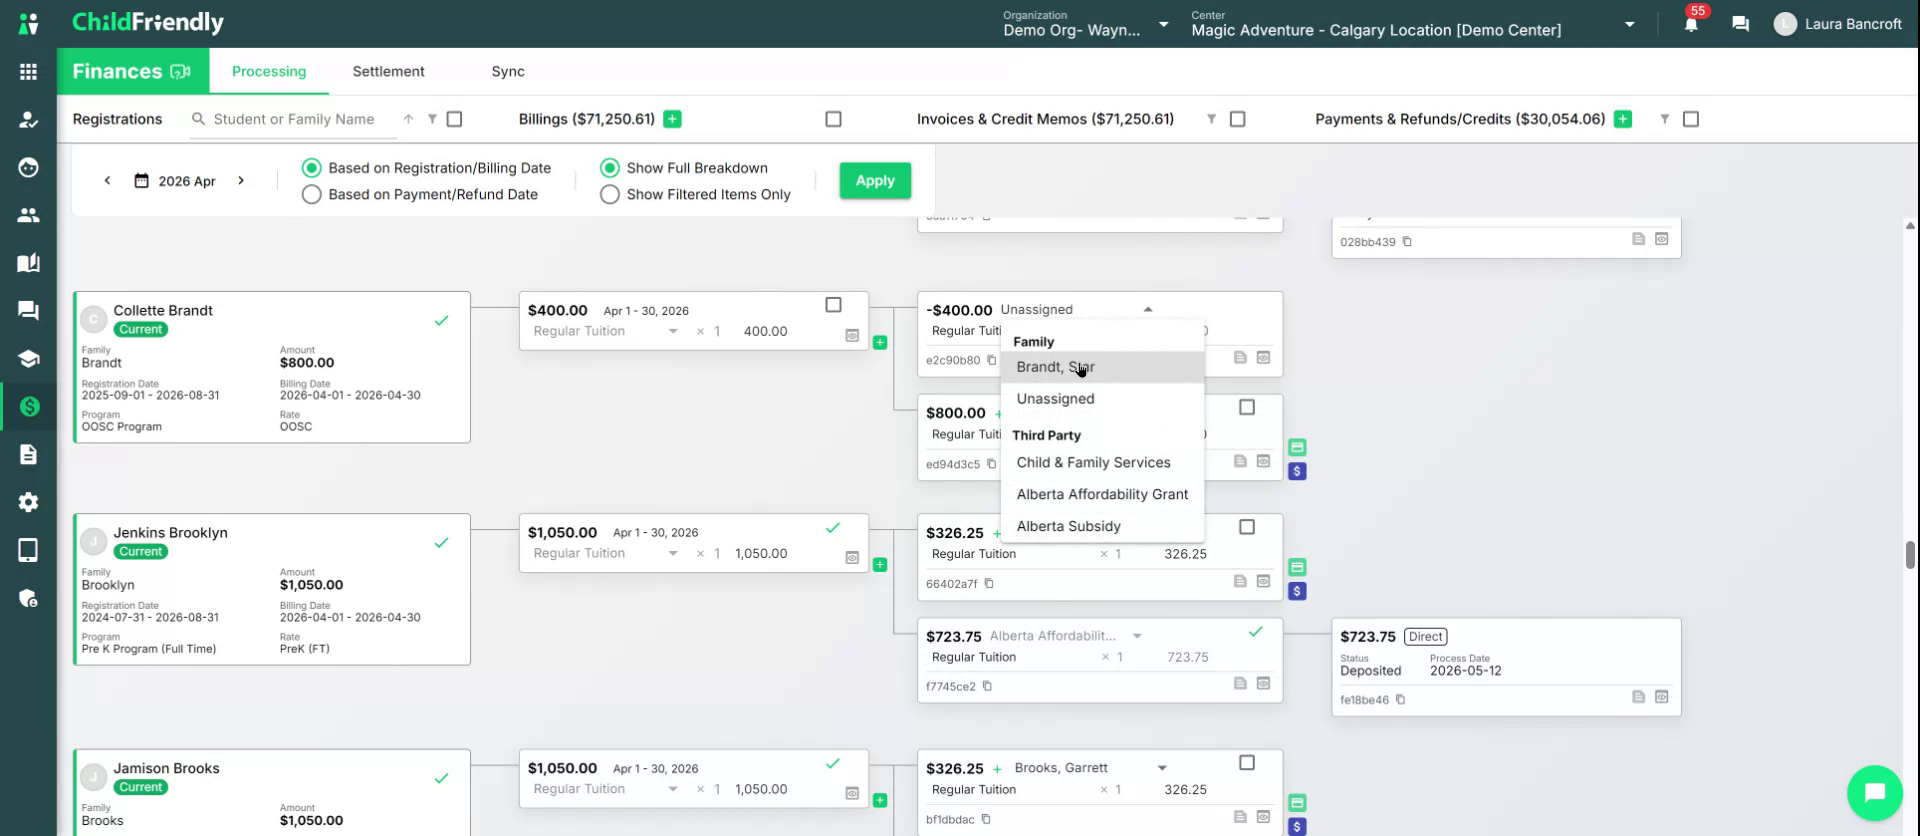This screenshot has width=1920, height=836.
Task: Open the shield security sidebar icon
Action: [28, 598]
